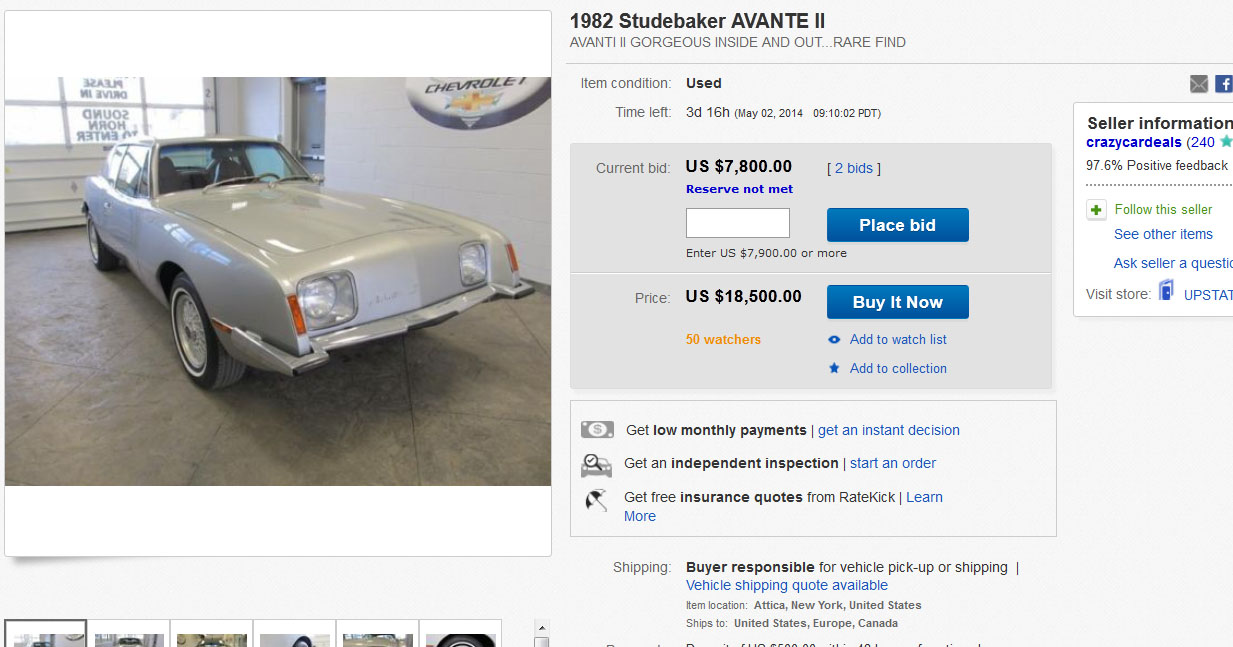Click the money icon for monthly payments

point(597,430)
